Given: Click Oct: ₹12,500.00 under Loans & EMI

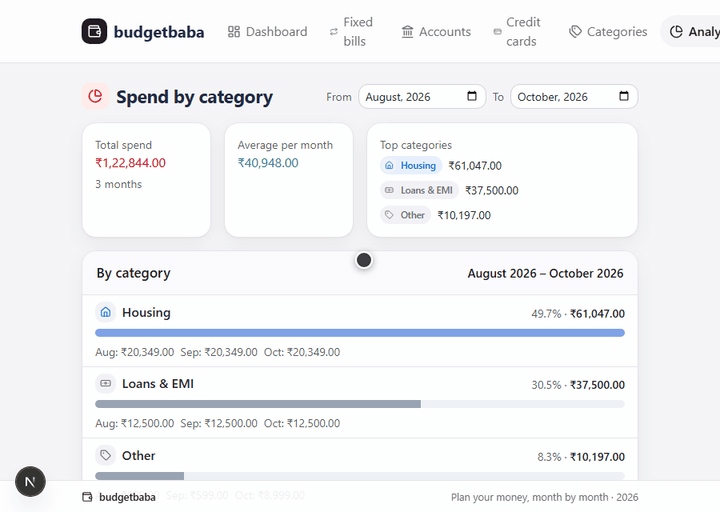Looking at the screenshot, I should (302, 423).
